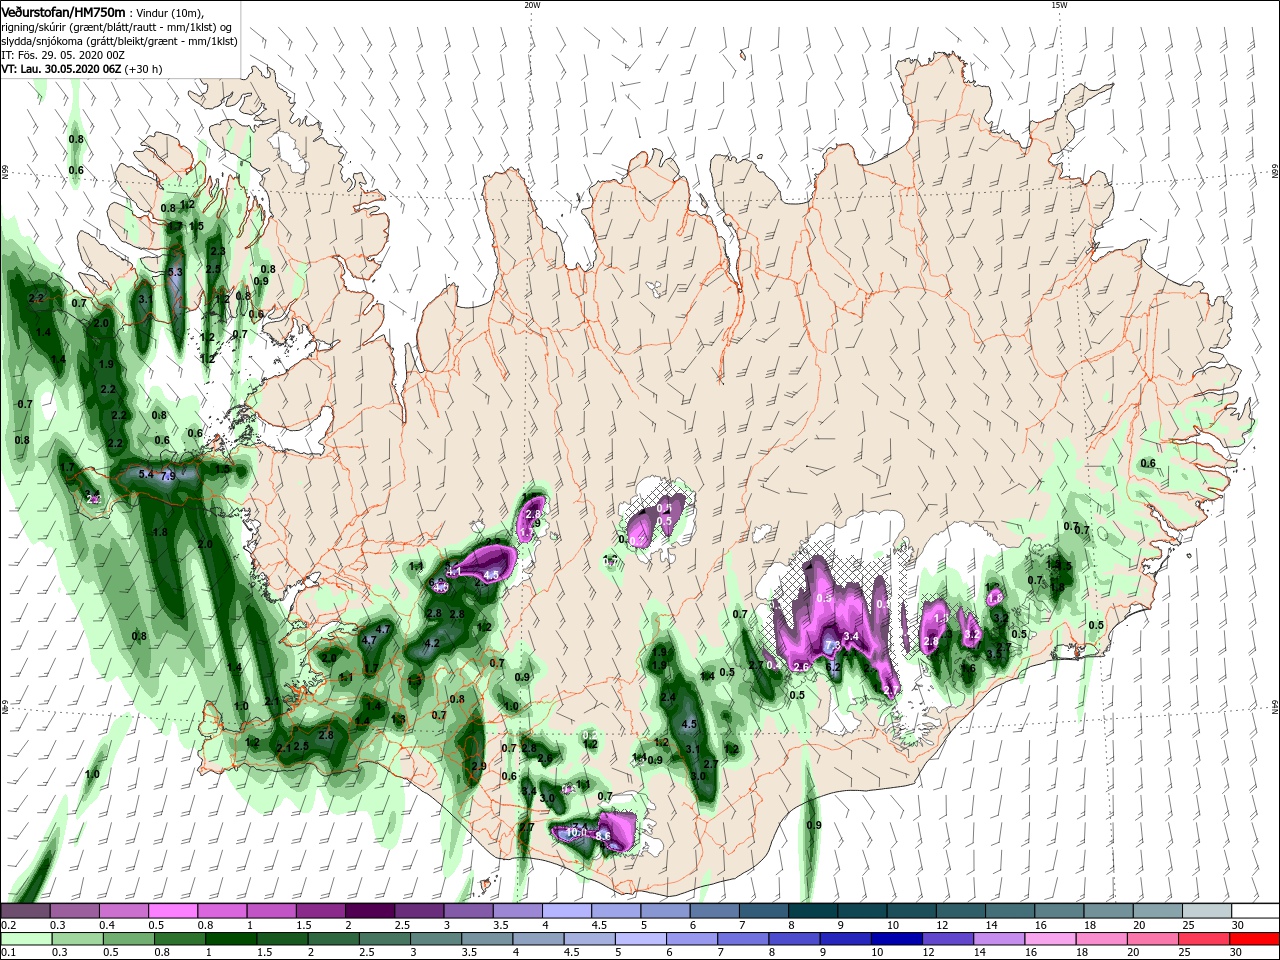Click the 5.4 precipitation value on the map
This screenshot has height=960, width=1280.
146,474
